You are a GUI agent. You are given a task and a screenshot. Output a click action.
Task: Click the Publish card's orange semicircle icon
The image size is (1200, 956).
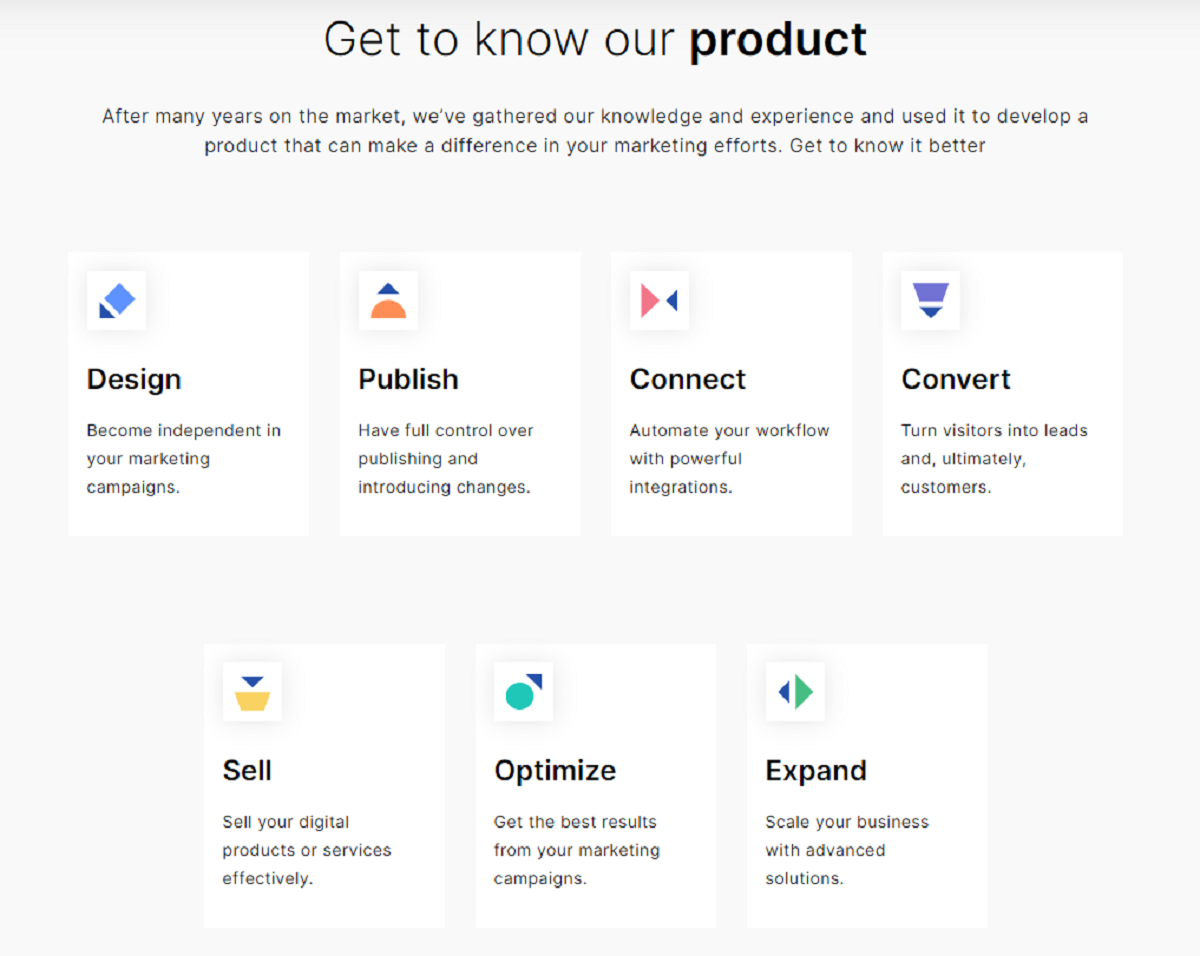[x=388, y=301]
